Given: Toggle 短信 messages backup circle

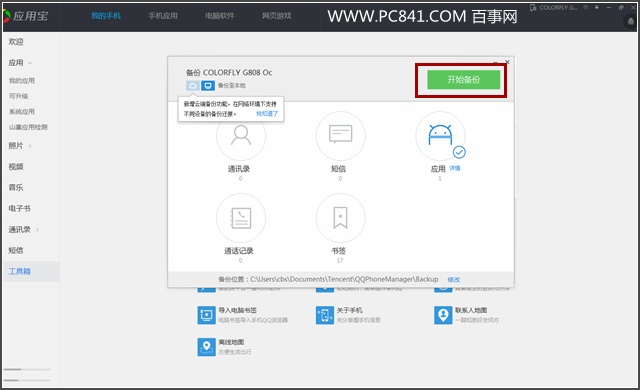Looking at the screenshot, I should point(340,136).
